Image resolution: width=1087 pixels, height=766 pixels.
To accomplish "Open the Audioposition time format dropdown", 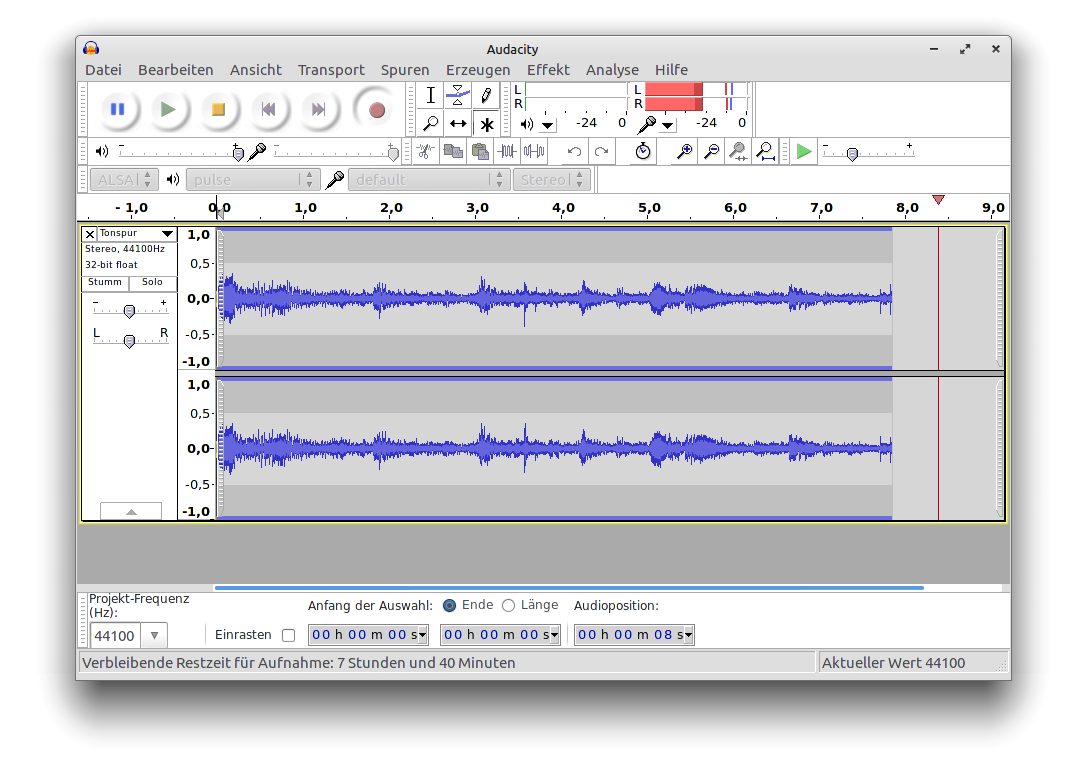I will 688,635.
